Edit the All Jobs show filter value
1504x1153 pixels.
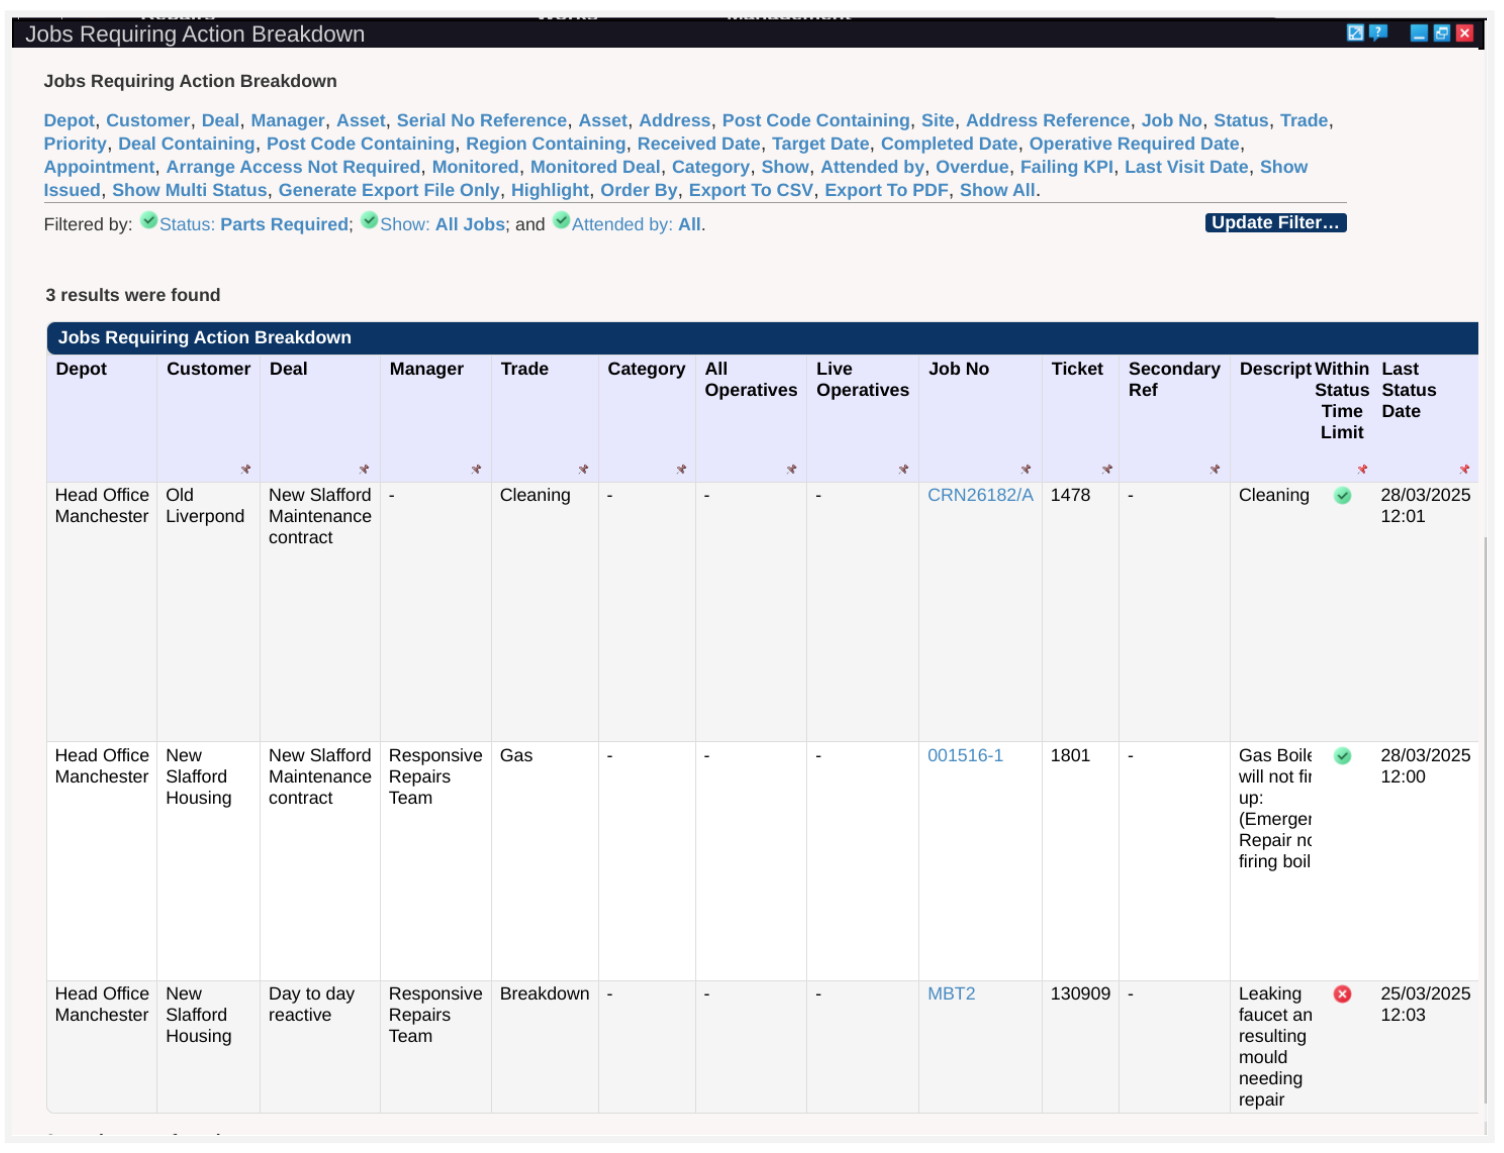click(x=470, y=225)
